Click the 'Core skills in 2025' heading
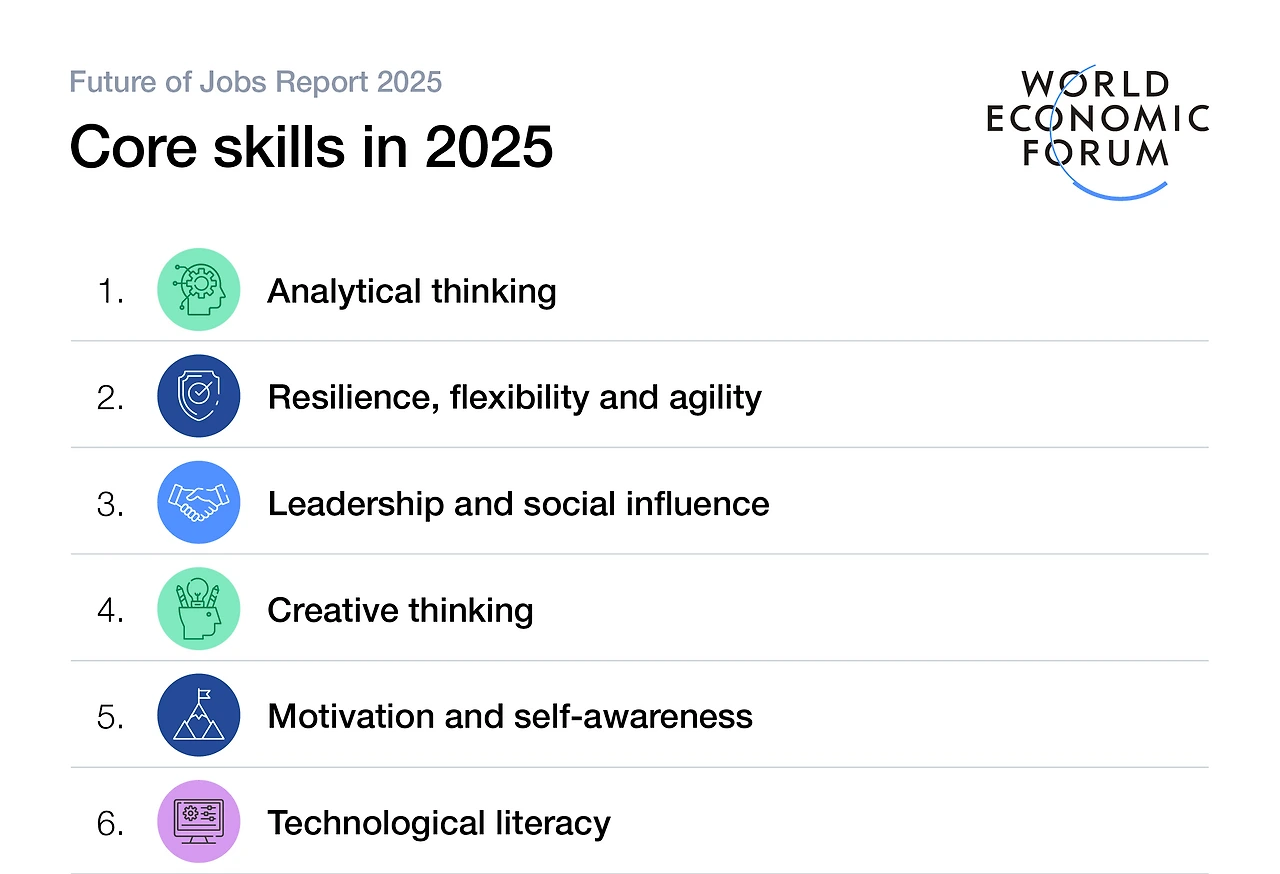Viewport: 1280px width, 874px height. click(x=311, y=148)
